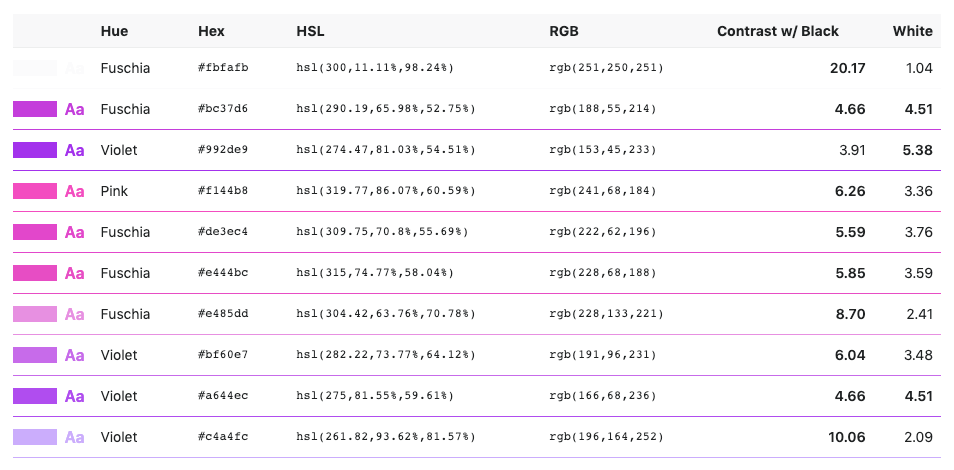Click the Hex column header
Viewport: 954px width, 470px height.
click(x=211, y=31)
